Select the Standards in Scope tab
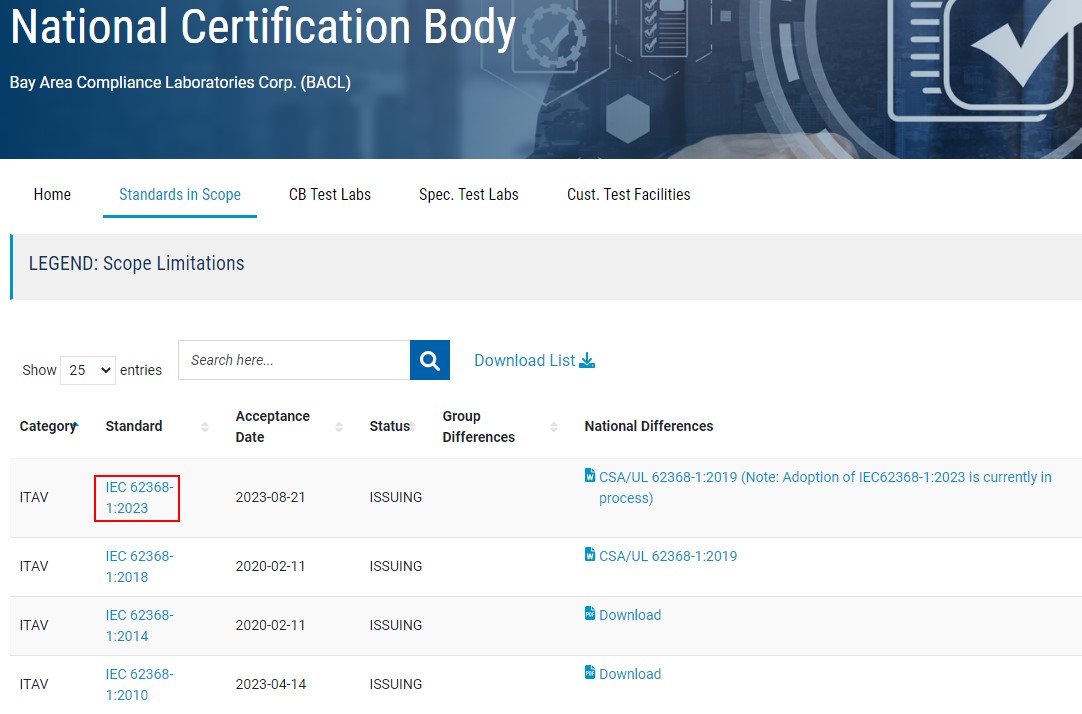Viewport: 1082px width, 714px height. point(180,195)
